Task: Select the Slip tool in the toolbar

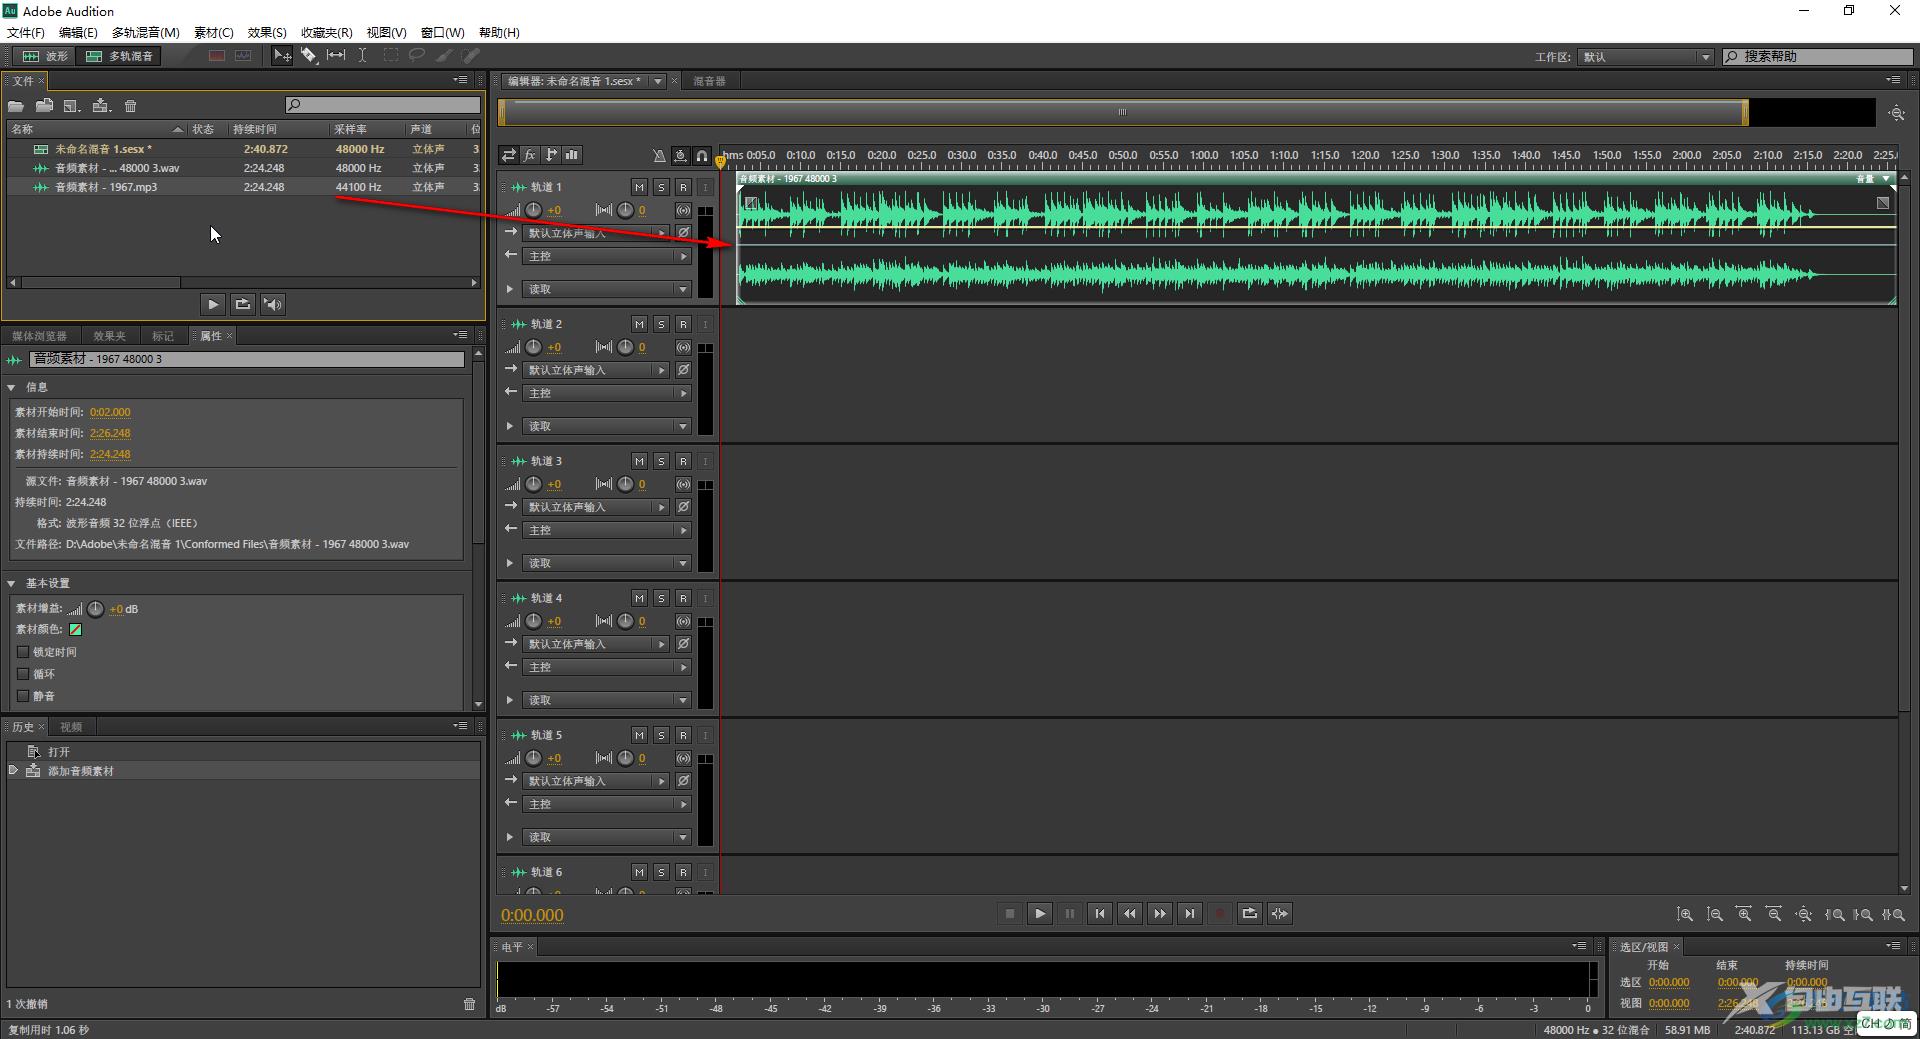Action: (x=337, y=56)
